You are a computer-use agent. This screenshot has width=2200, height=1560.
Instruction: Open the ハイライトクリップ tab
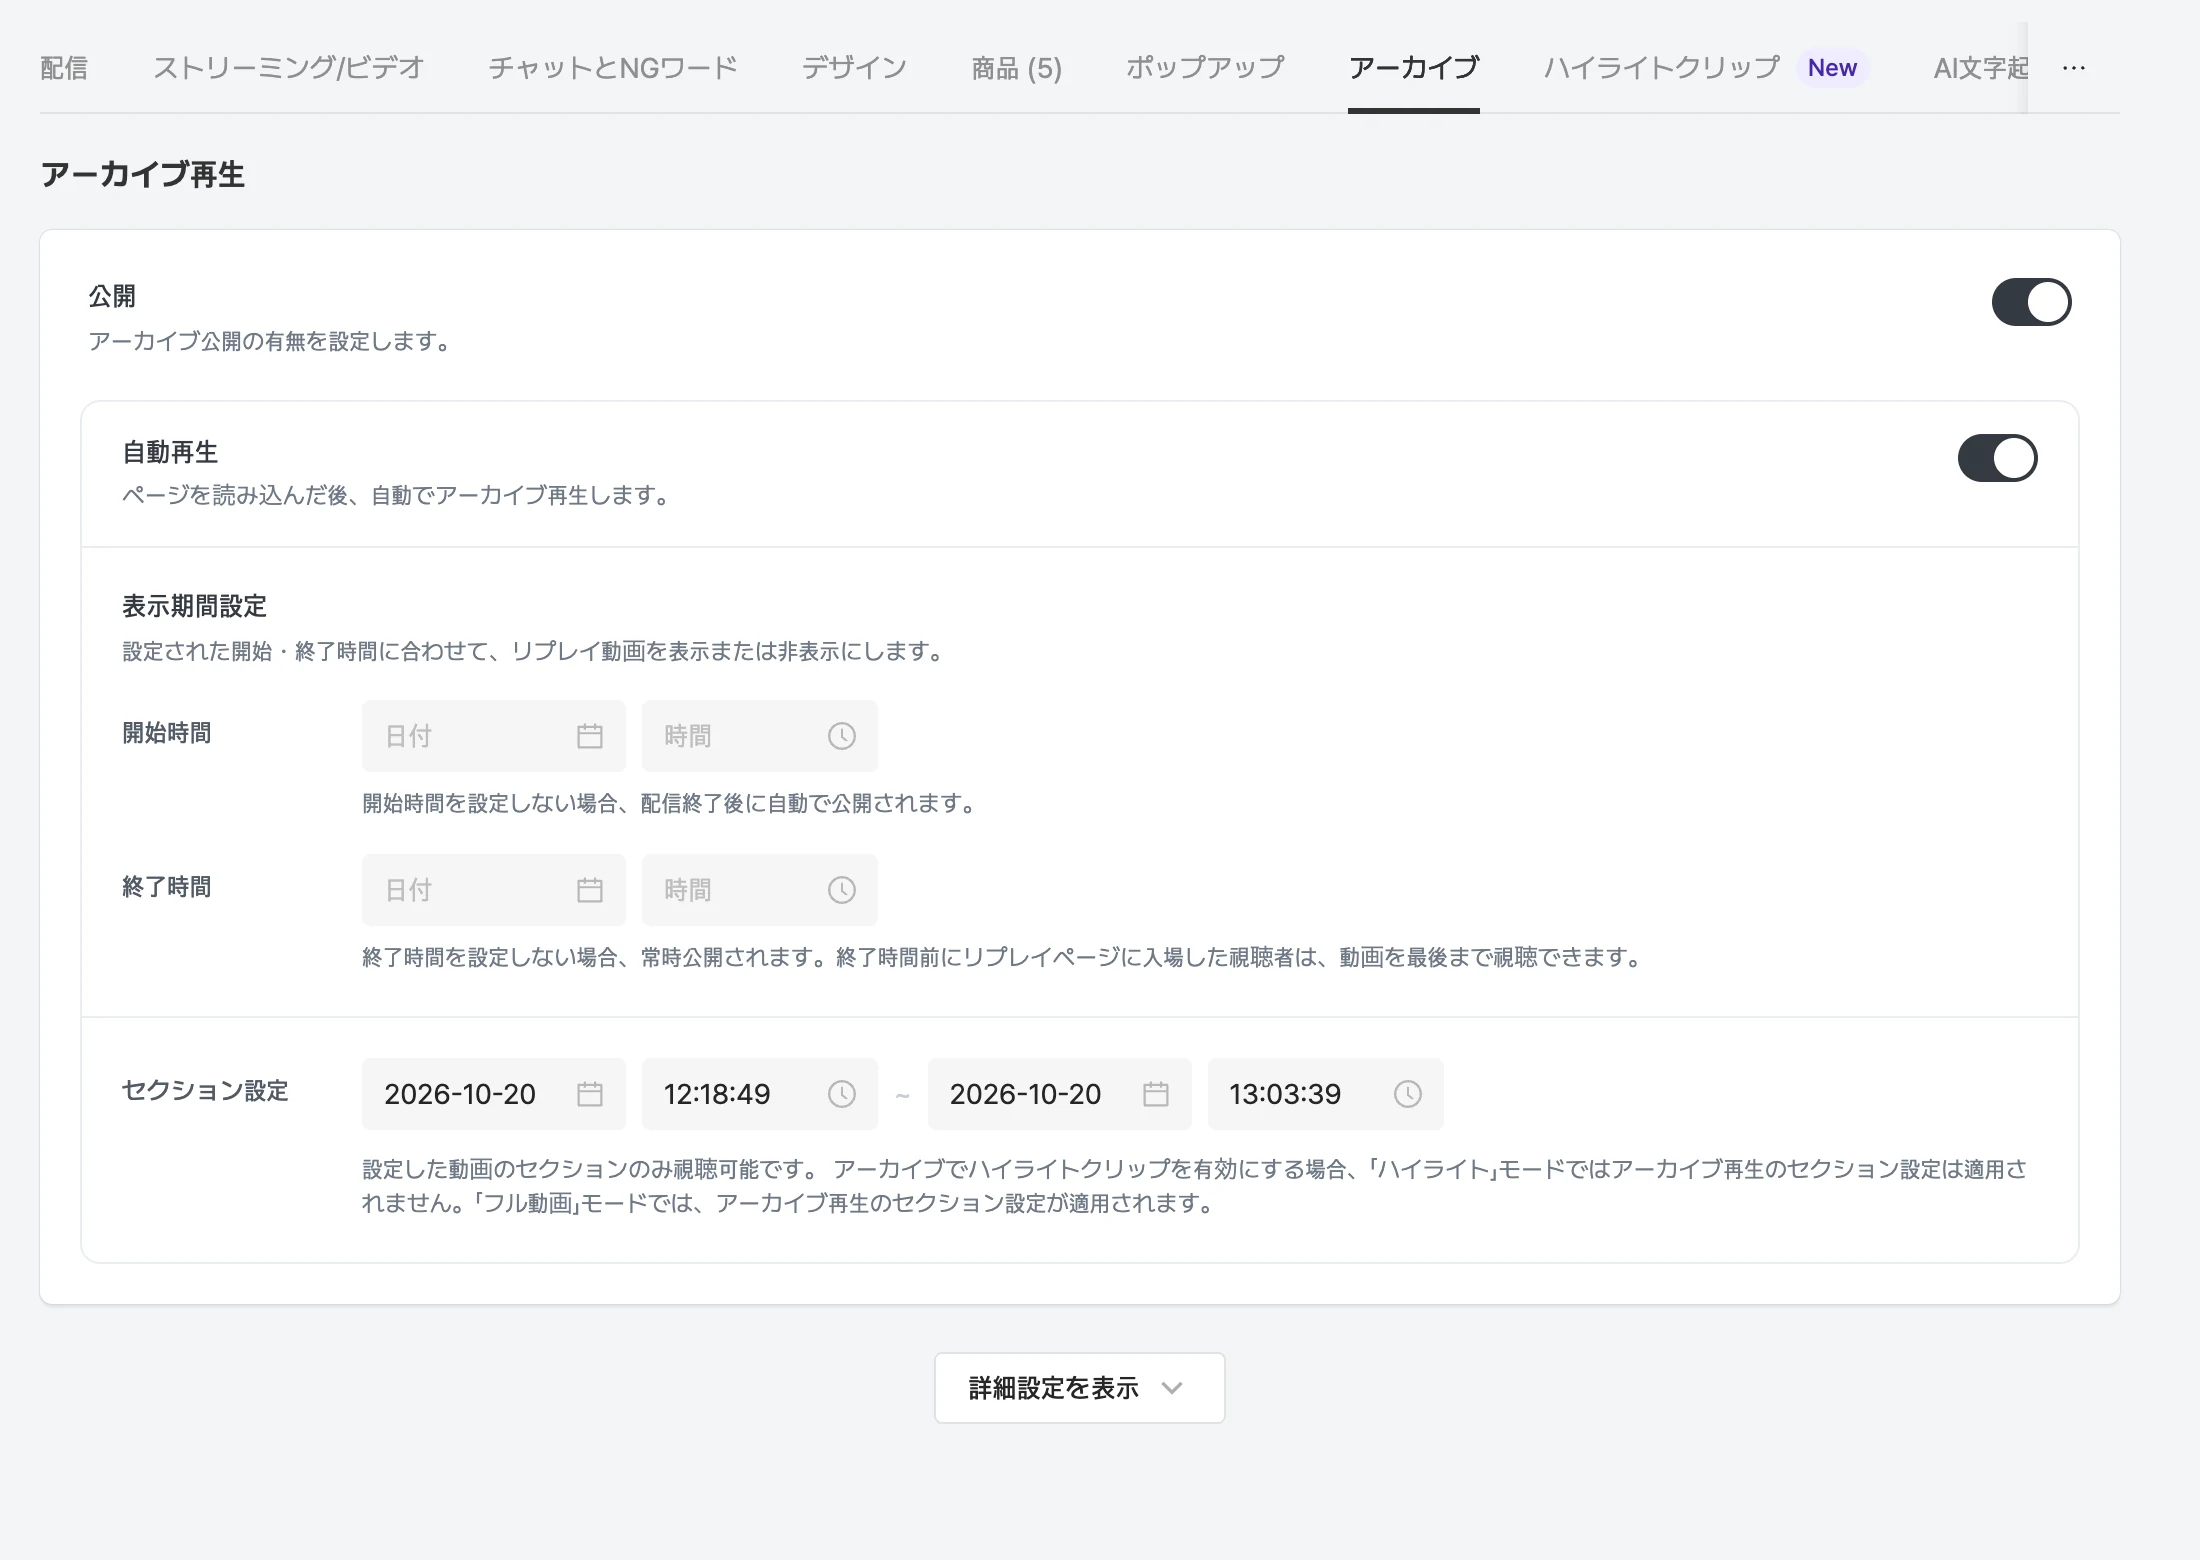coord(1662,68)
